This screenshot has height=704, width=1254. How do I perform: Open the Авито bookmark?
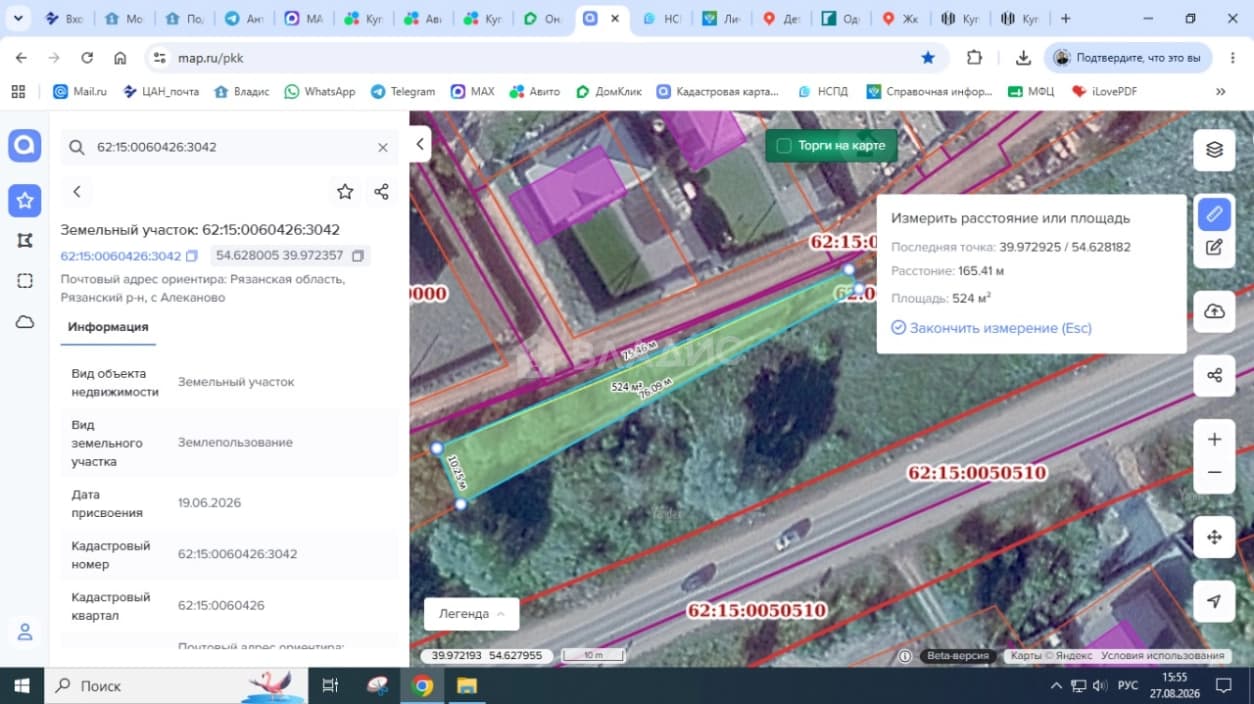pyautogui.click(x=535, y=91)
